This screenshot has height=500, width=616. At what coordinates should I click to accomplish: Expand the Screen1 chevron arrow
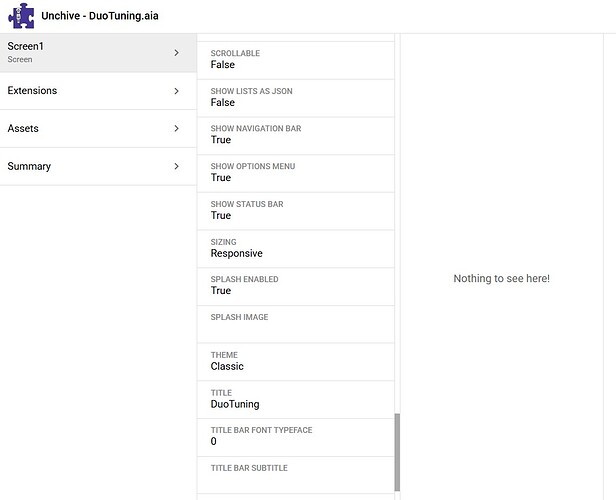click(177, 53)
